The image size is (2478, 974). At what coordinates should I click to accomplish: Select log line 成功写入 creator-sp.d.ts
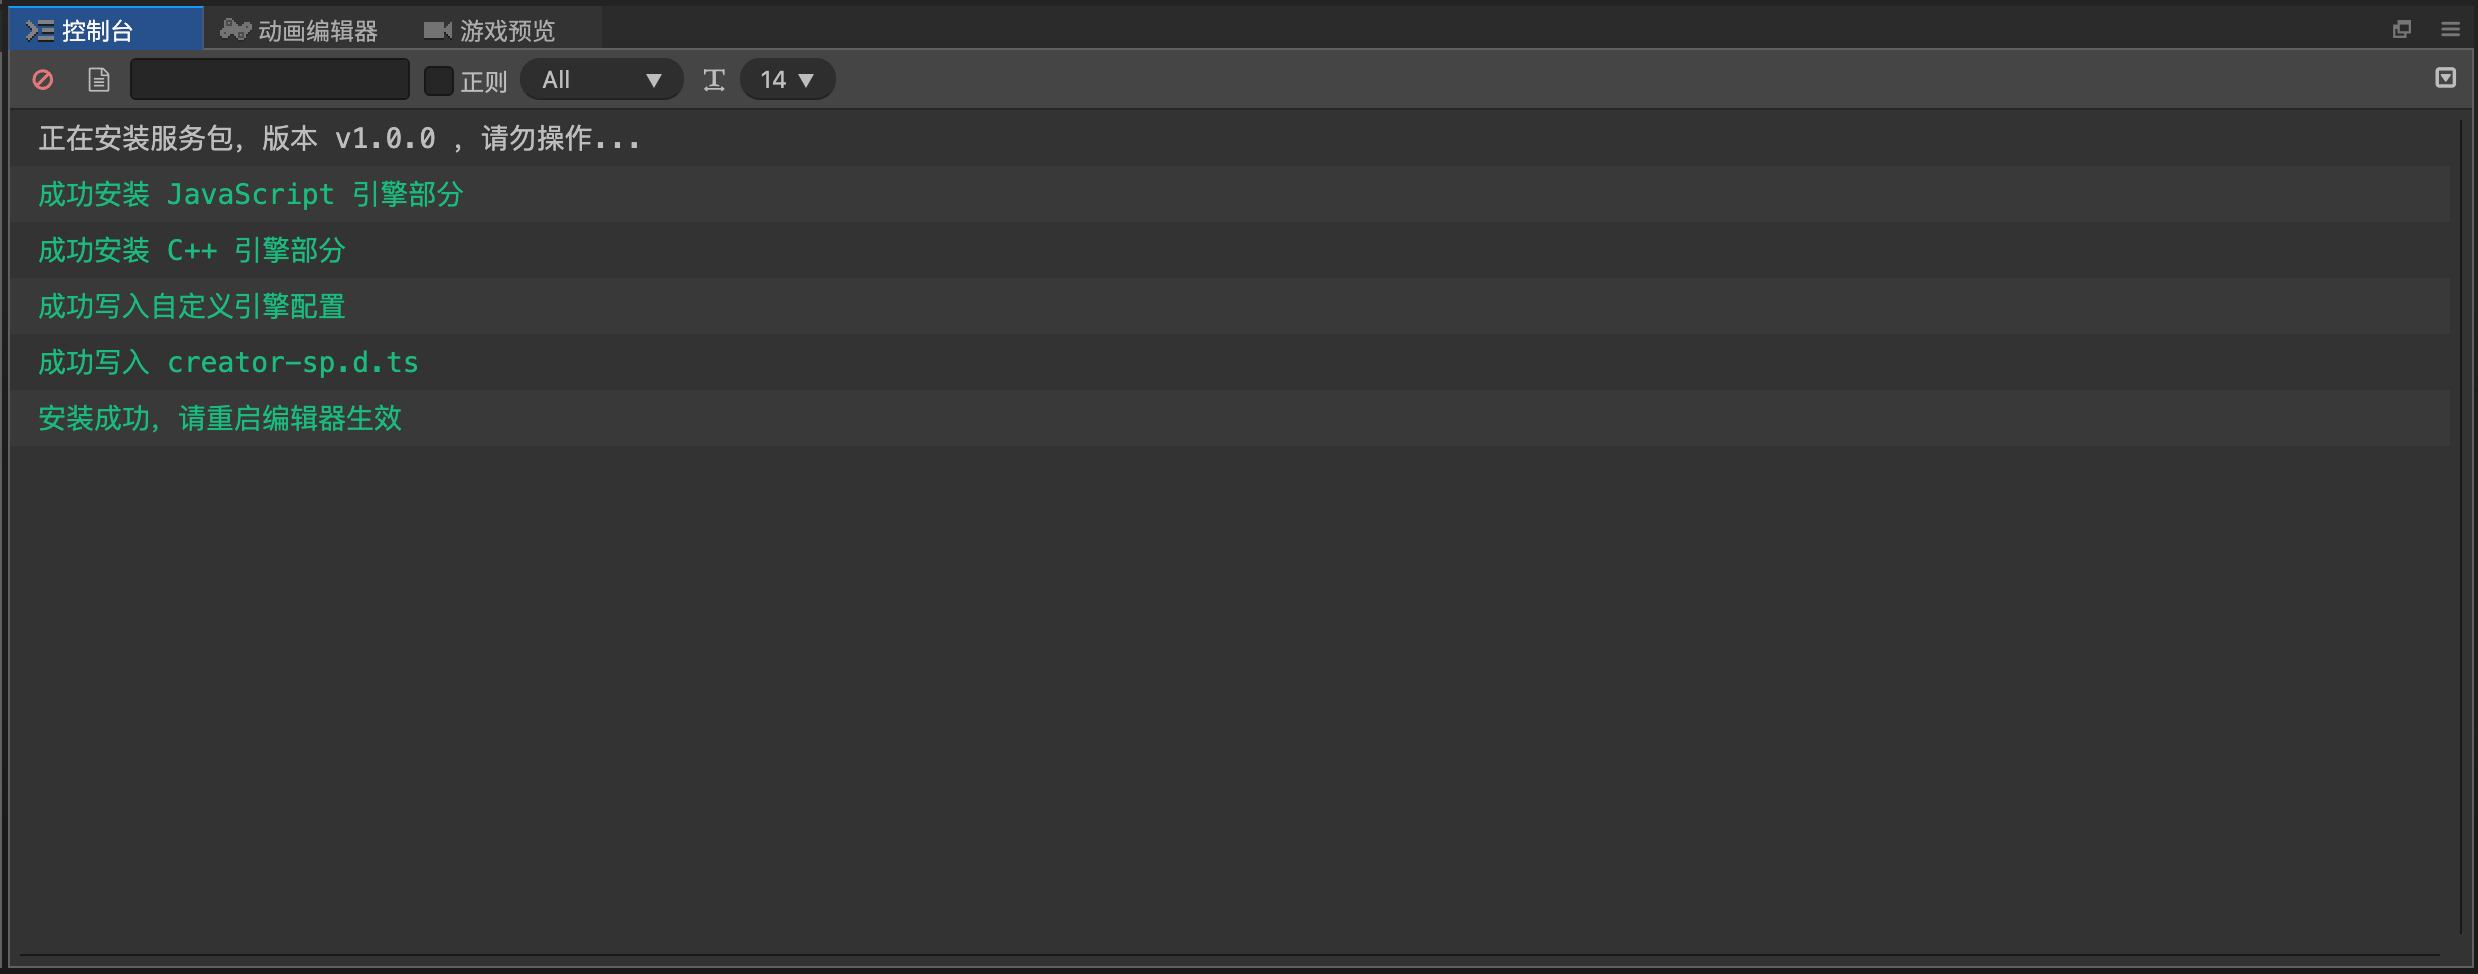[1230, 362]
